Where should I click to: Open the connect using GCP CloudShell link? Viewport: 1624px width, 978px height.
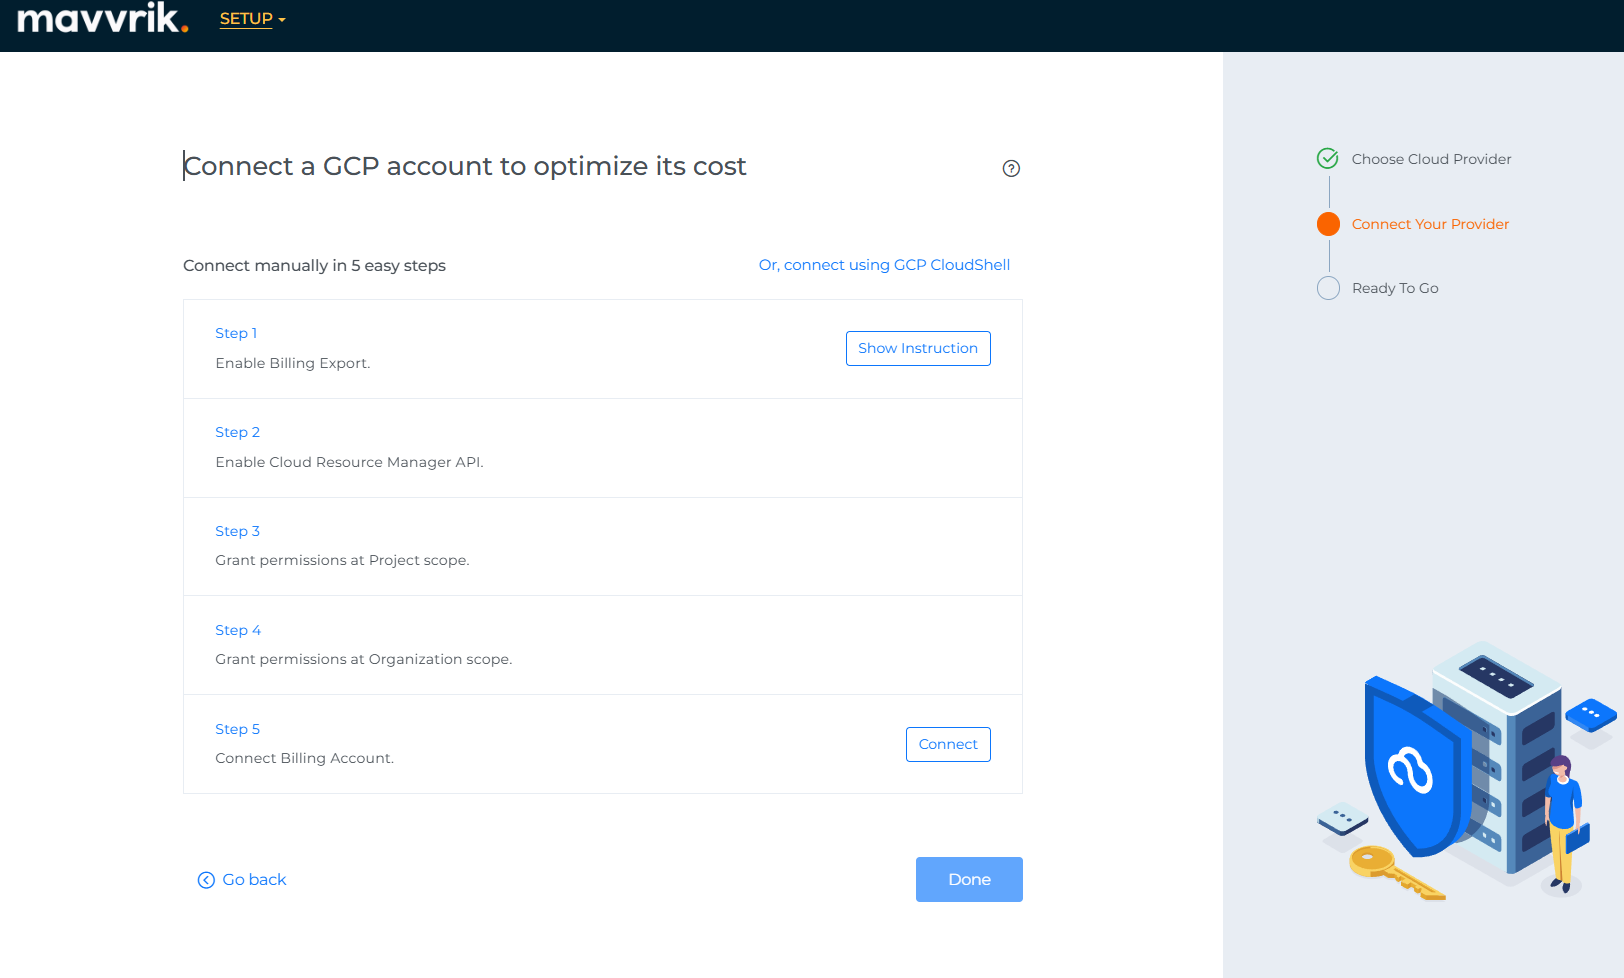pos(884,265)
